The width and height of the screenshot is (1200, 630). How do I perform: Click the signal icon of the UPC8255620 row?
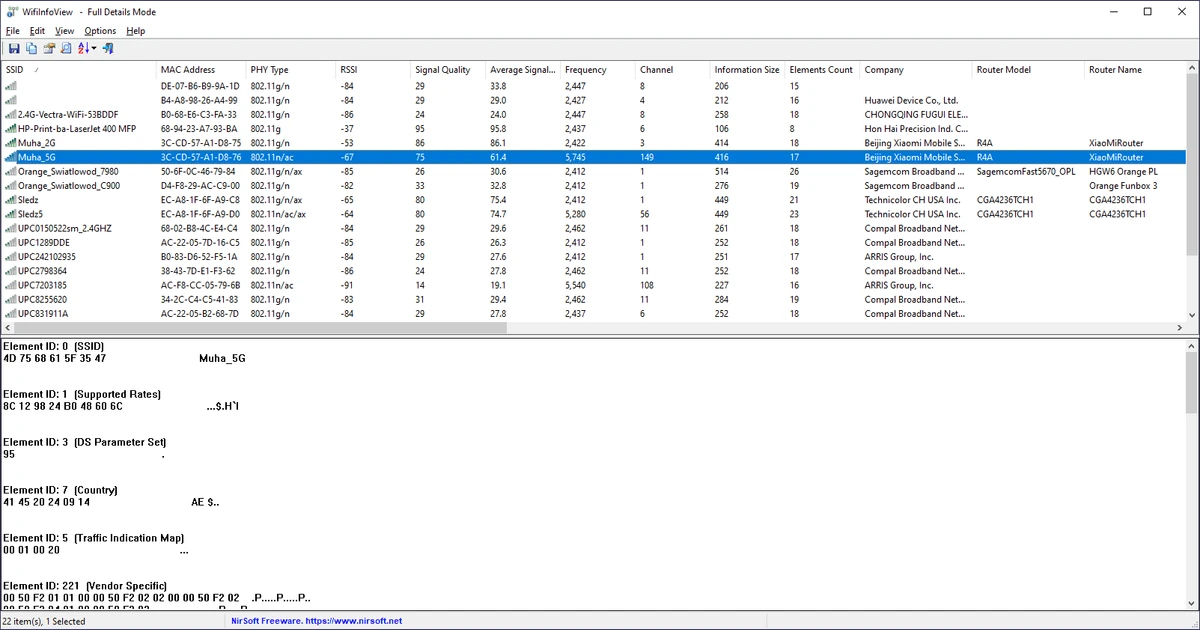tap(10, 299)
